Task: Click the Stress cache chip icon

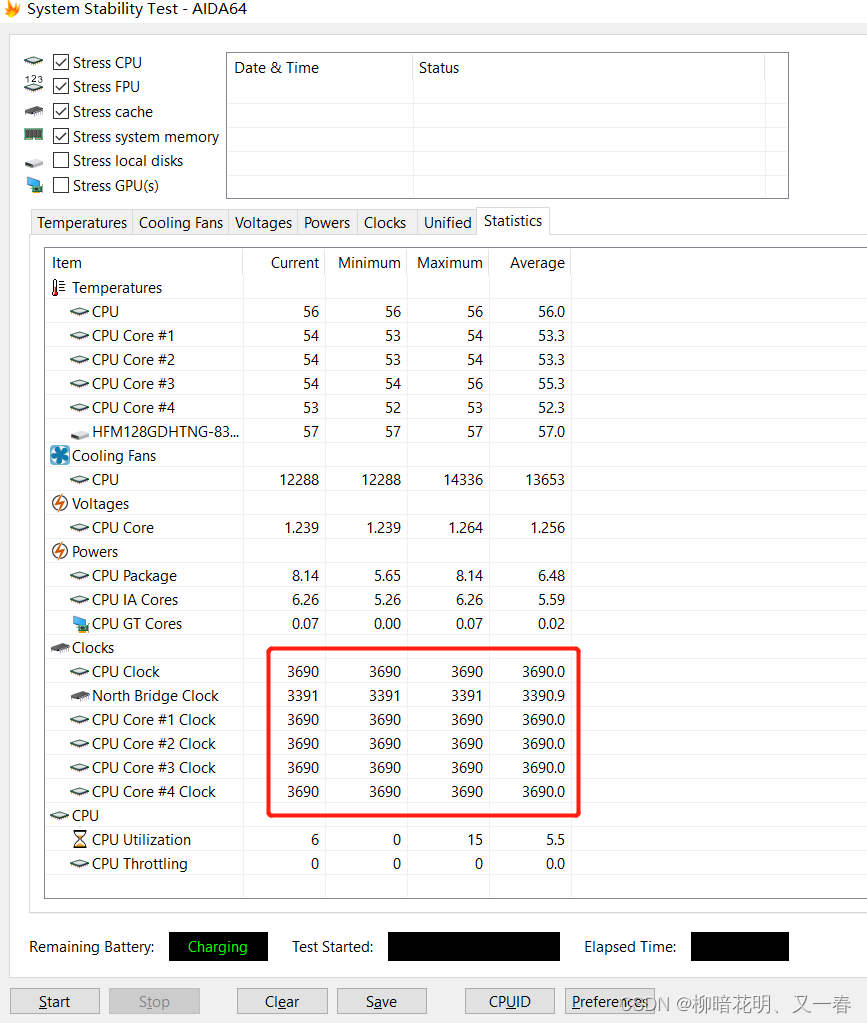Action: pyautogui.click(x=33, y=111)
